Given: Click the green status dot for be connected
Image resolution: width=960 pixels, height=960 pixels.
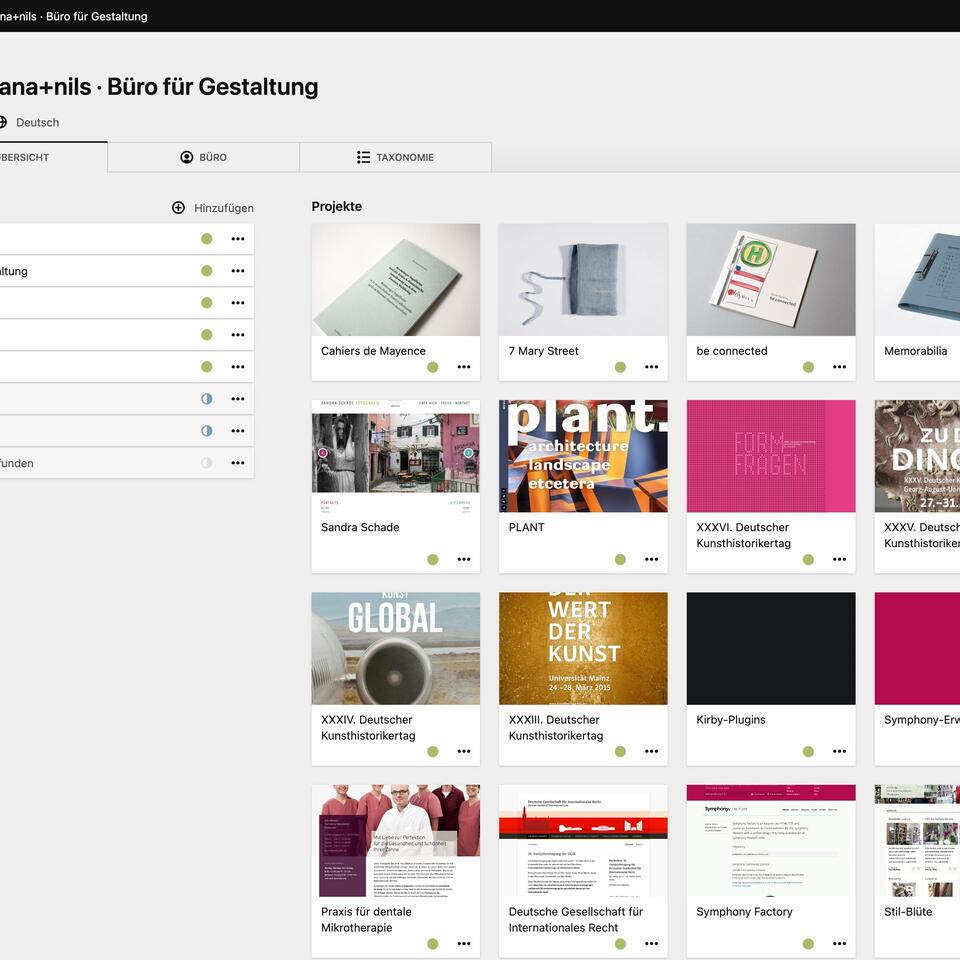Looking at the screenshot, I should click(x=808, y=367).
